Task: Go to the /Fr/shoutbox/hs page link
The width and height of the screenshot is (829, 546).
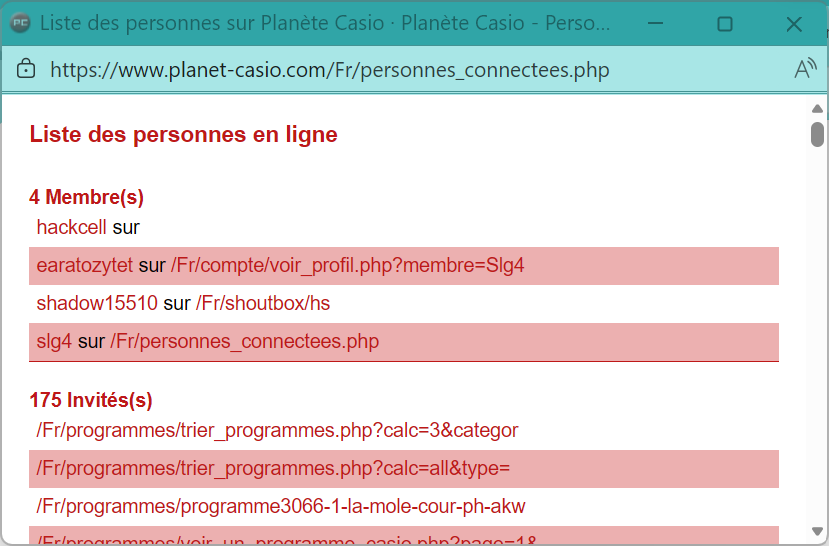Action: pos(262,303)
